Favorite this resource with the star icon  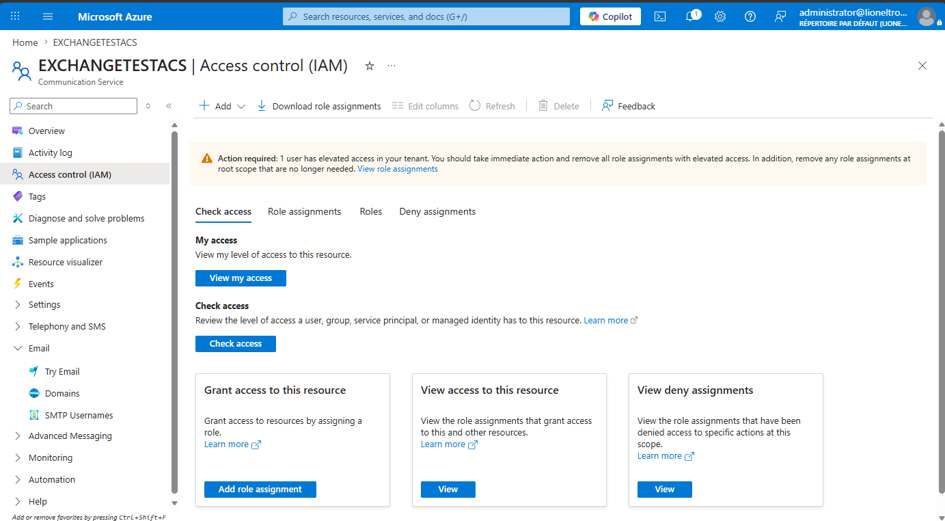tap(369, 66)
